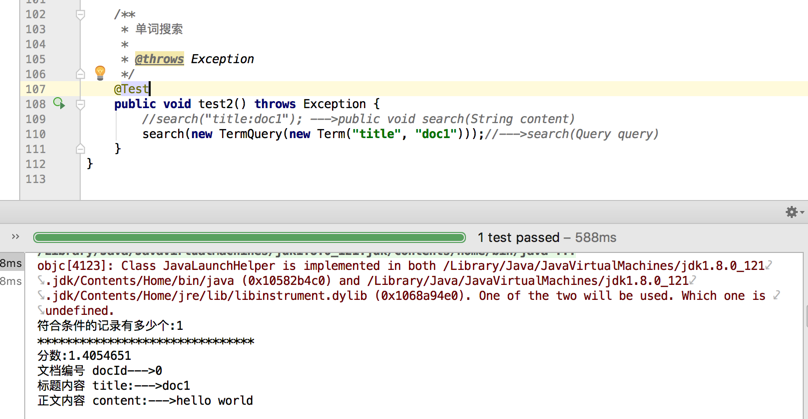This screenshot has width=808, height=419.
Task: Click the '单词搜索' comment text
Action: coord(159,29)
